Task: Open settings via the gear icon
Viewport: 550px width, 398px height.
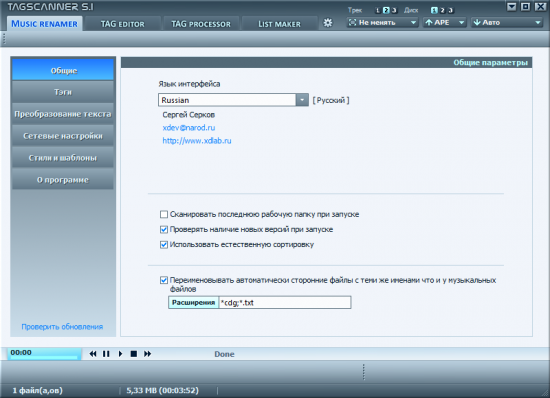Action: tap(328, 23)
